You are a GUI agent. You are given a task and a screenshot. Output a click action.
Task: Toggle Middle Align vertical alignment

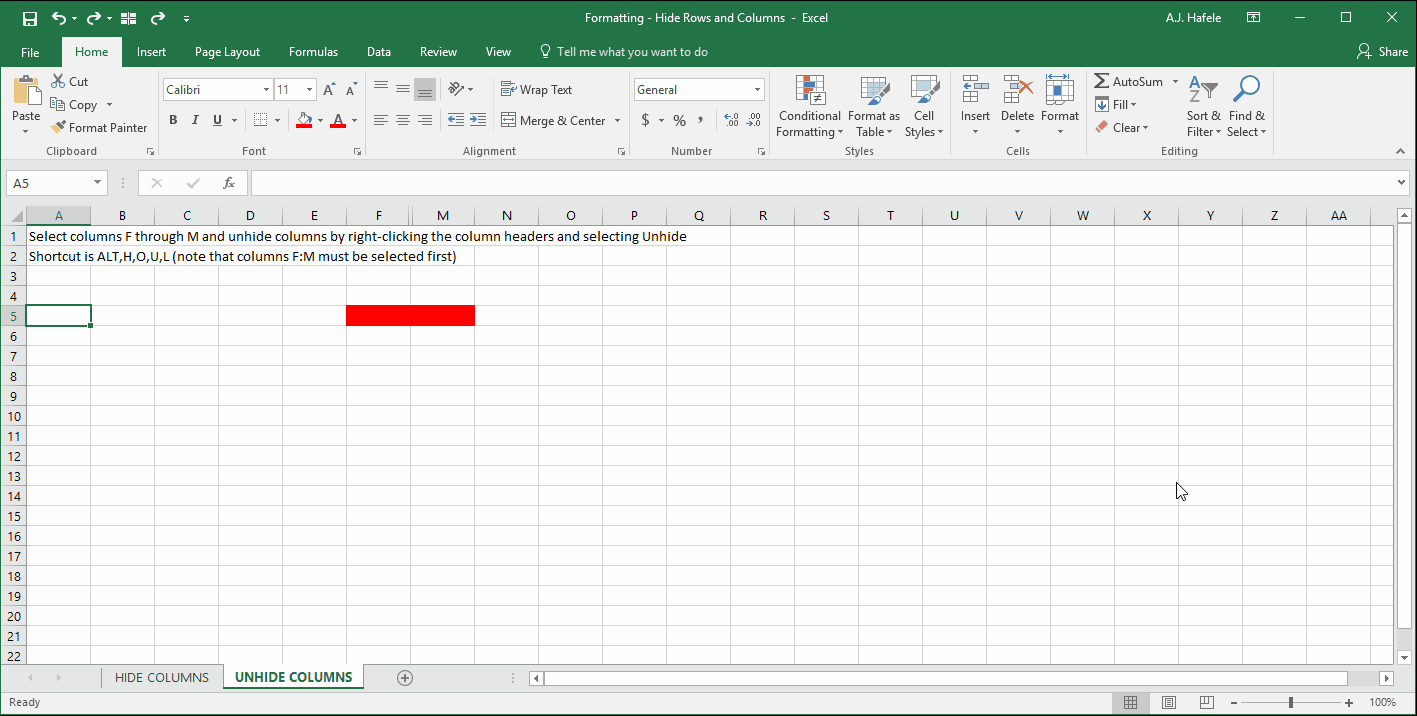point(403,89)
